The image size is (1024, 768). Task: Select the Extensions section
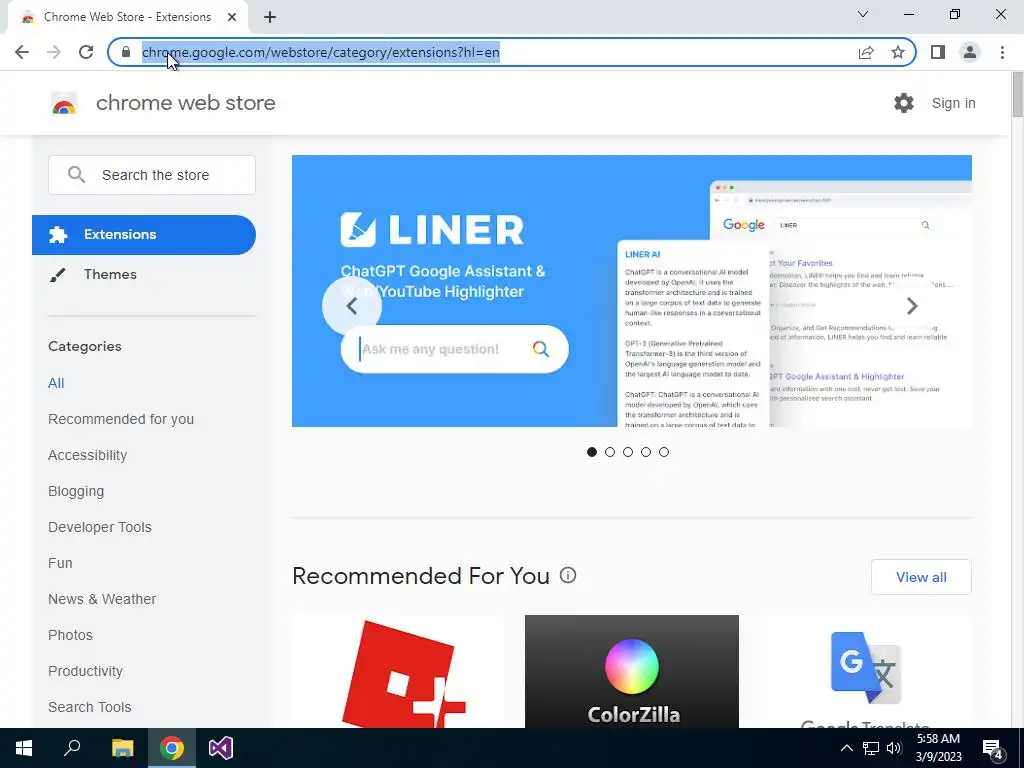click(x=144, y=235)
